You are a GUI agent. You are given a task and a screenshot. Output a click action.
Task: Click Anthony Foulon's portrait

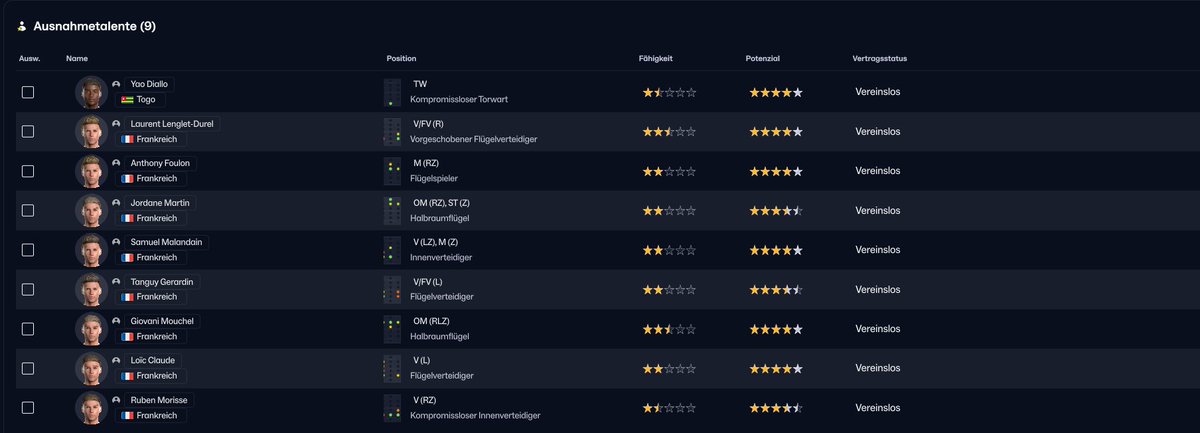click(91, 171)
